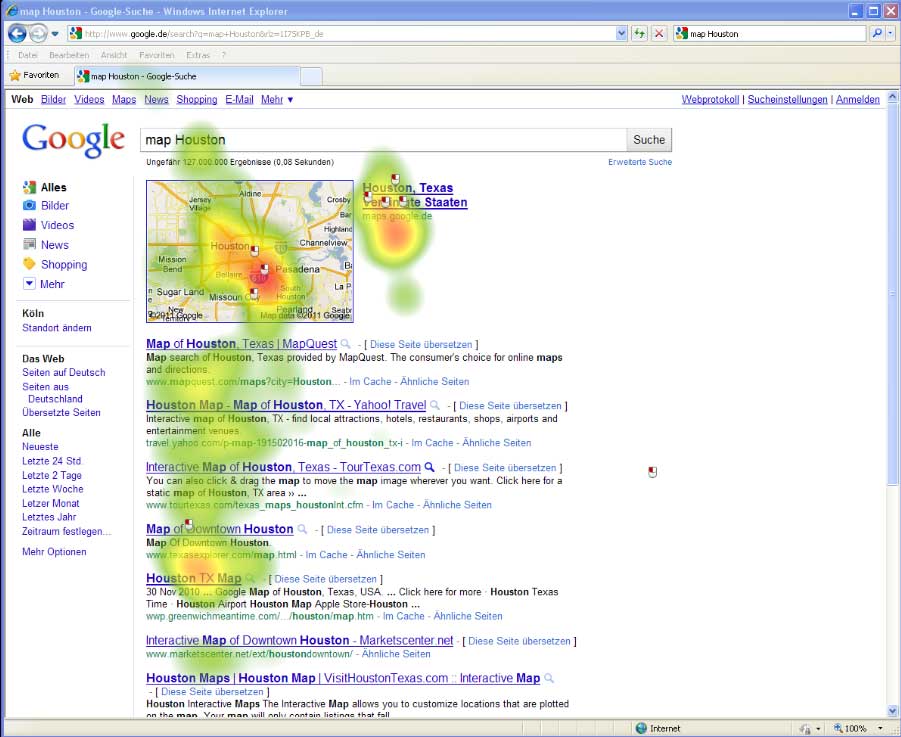901x737 pixels.
Task: Open the recent pages dropdown arrow
Action: tap(55, 34)
